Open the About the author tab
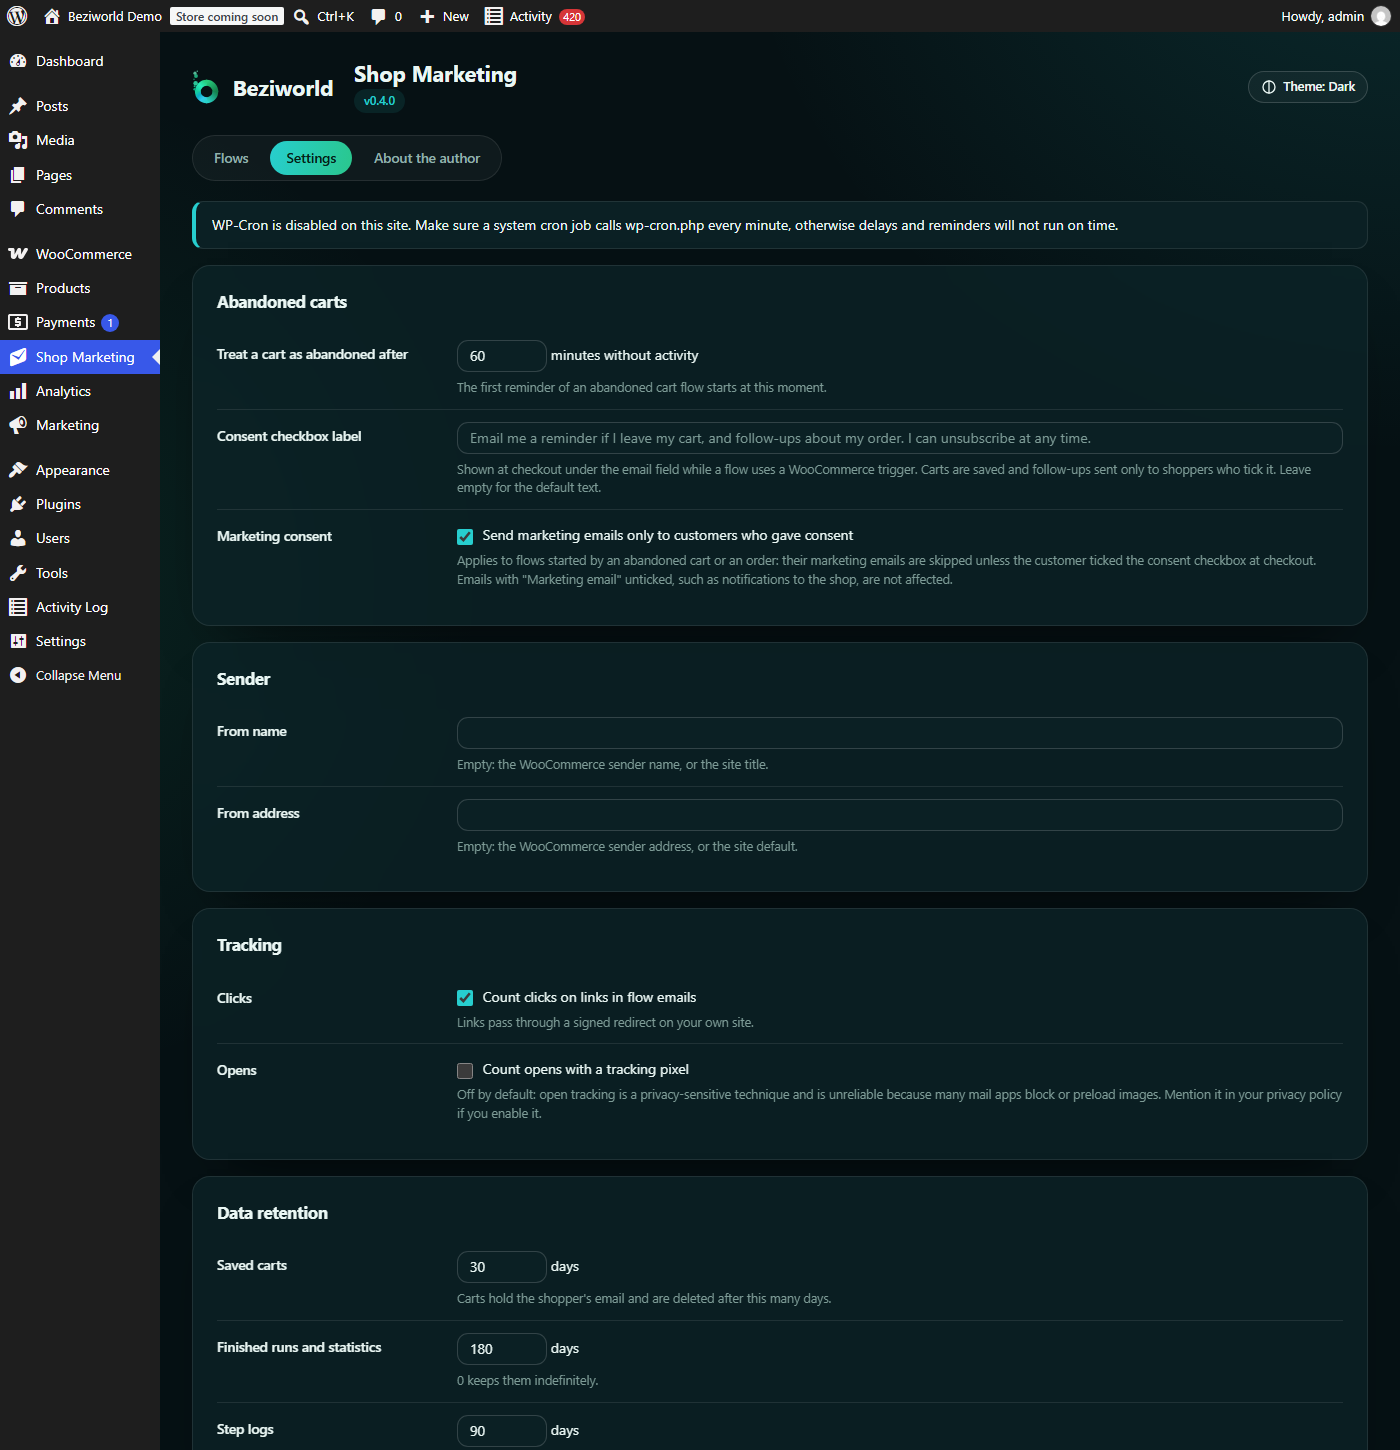The image size is (1400, 1450). [x=427, y=158]
